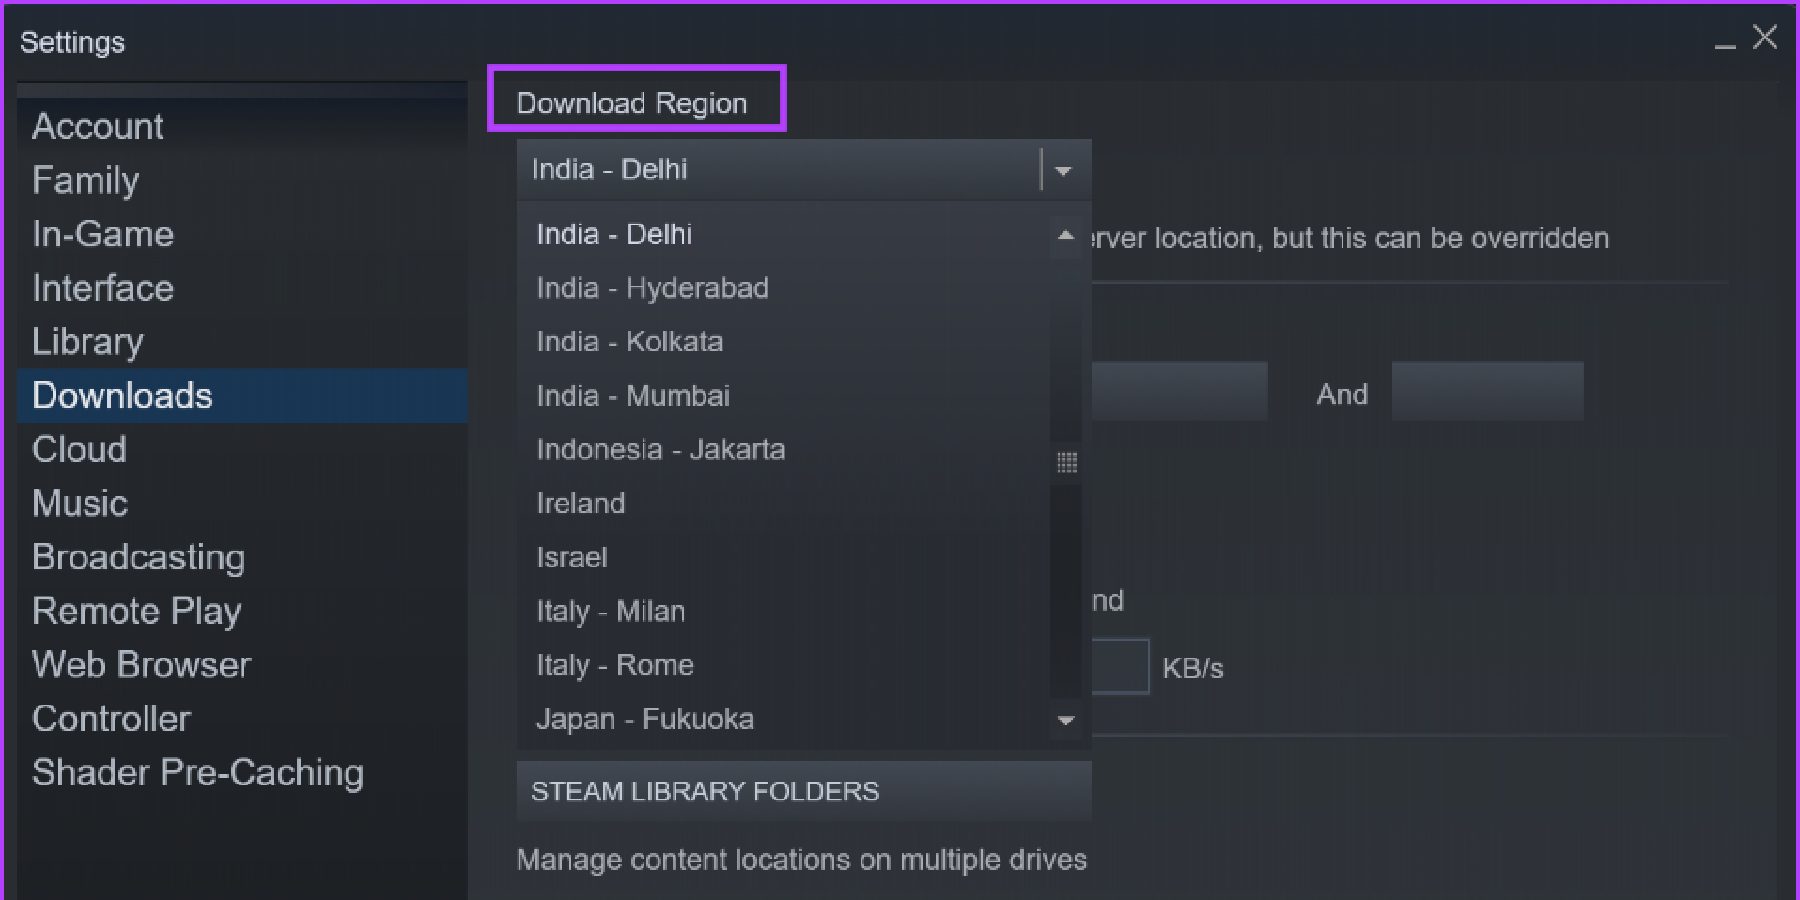This screenshot has height=900, width=1800.
Task: Choose Ireland as download region
Action: click(x=783, y=504)
